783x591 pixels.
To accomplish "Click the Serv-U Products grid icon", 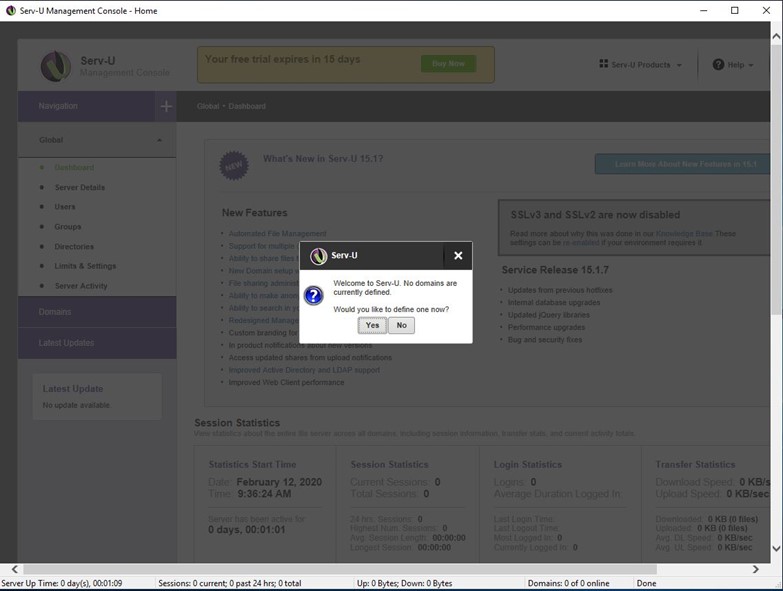I will tap(603, 64).
